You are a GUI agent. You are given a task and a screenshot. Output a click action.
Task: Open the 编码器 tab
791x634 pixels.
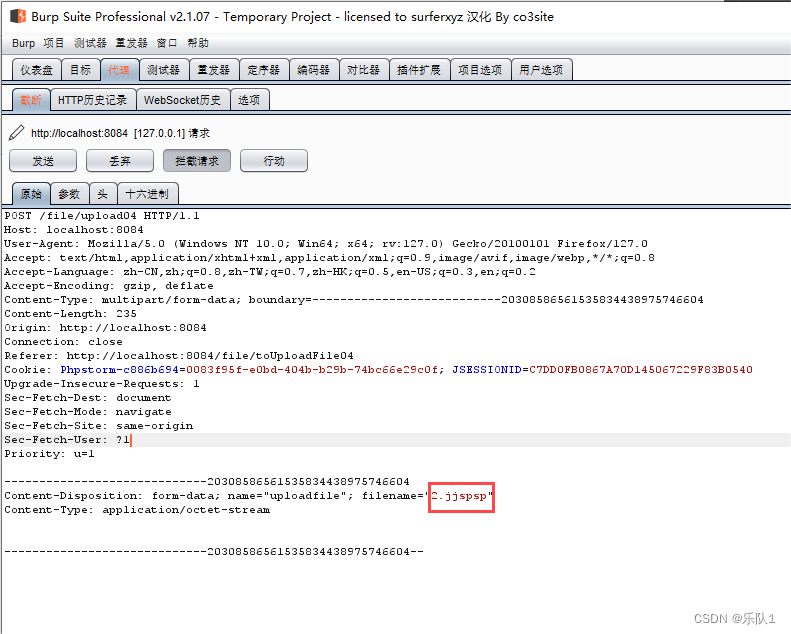tap(313, 70)
